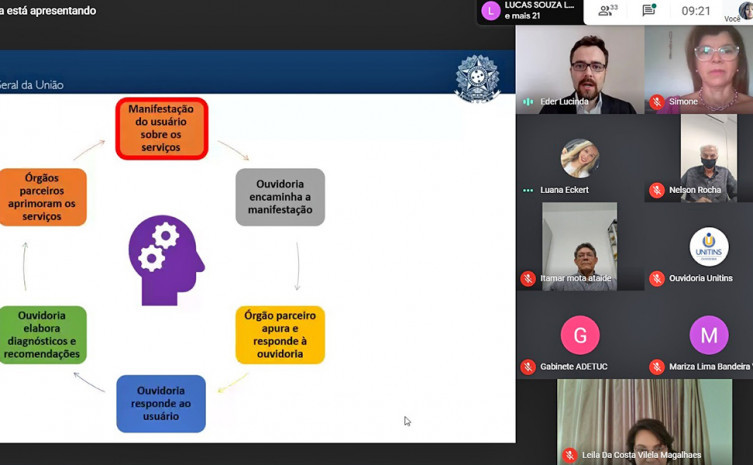Image resolution: width=753 pixels, height=465 pixels.
Task: Click the purple M avatar of Mariza Lima Bandeira
Action: click(708, 335)
